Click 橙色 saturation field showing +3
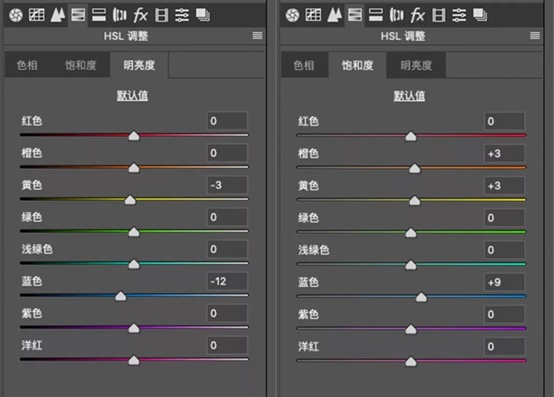This screenshot has width=554, height=397. 504,154
